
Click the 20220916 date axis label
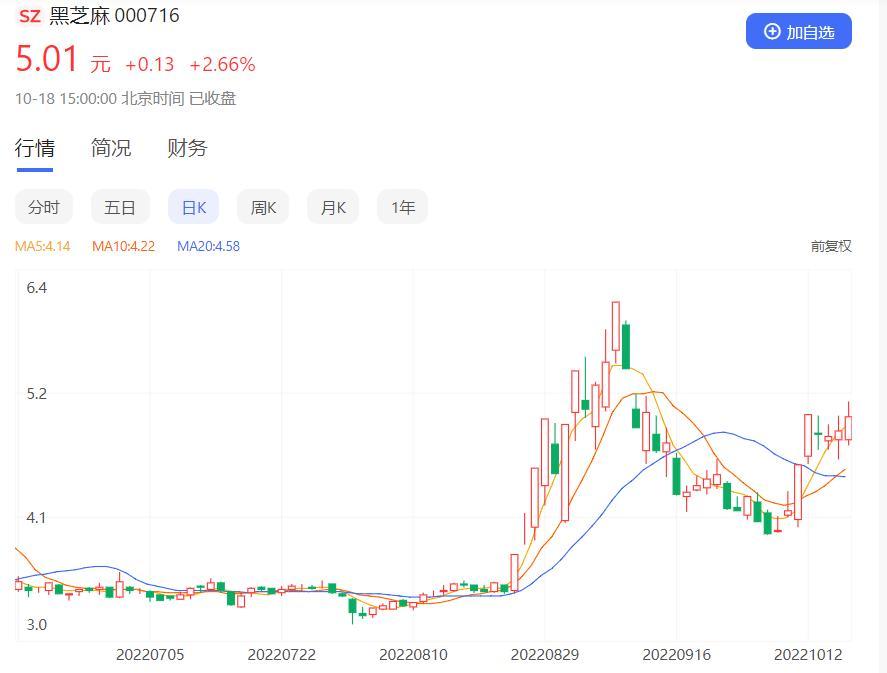click(677, 655)
